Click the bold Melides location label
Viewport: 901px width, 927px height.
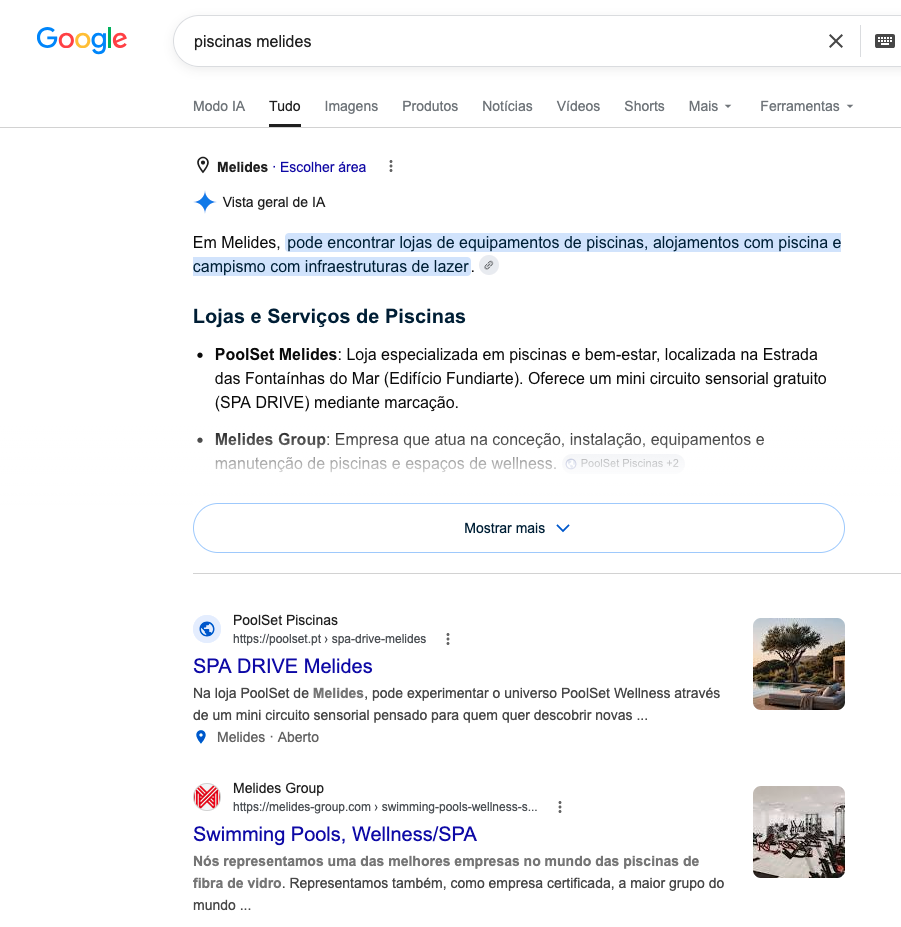click(x=242, y=167)
